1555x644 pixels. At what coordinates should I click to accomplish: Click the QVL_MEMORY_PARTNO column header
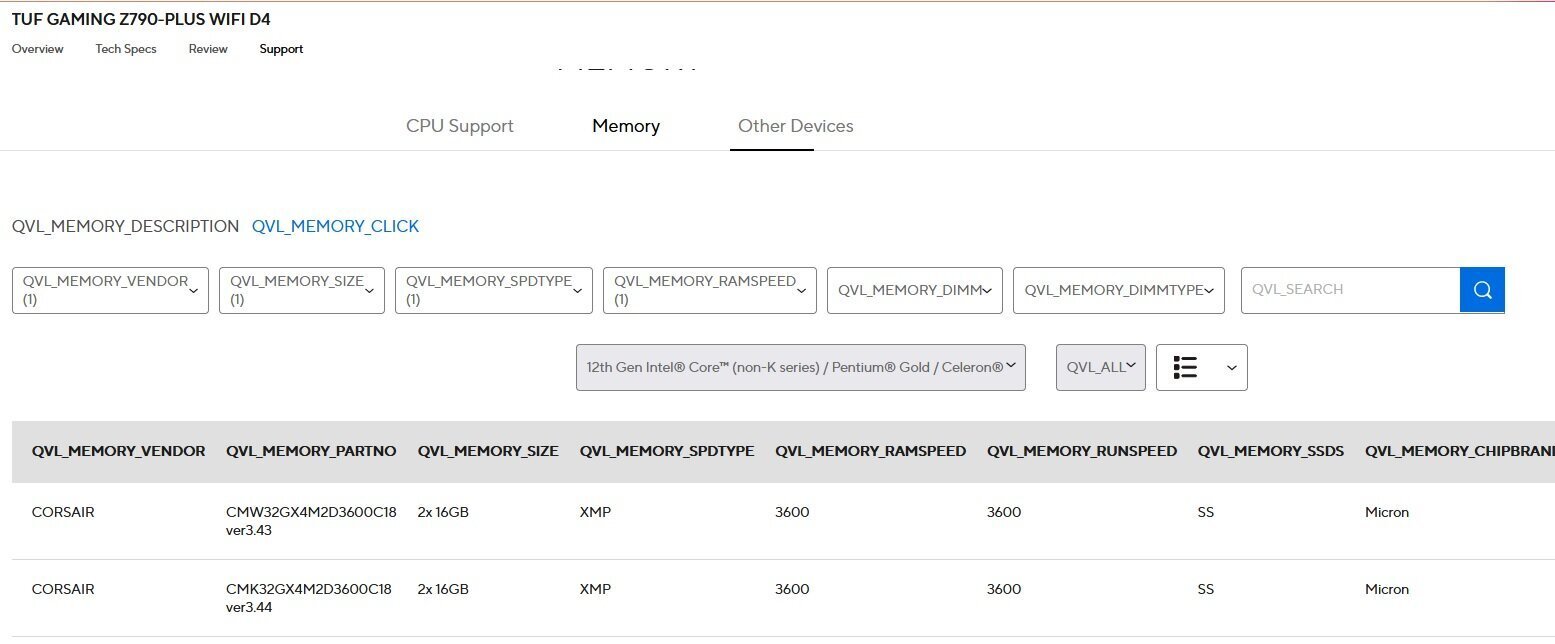(312, 451)
